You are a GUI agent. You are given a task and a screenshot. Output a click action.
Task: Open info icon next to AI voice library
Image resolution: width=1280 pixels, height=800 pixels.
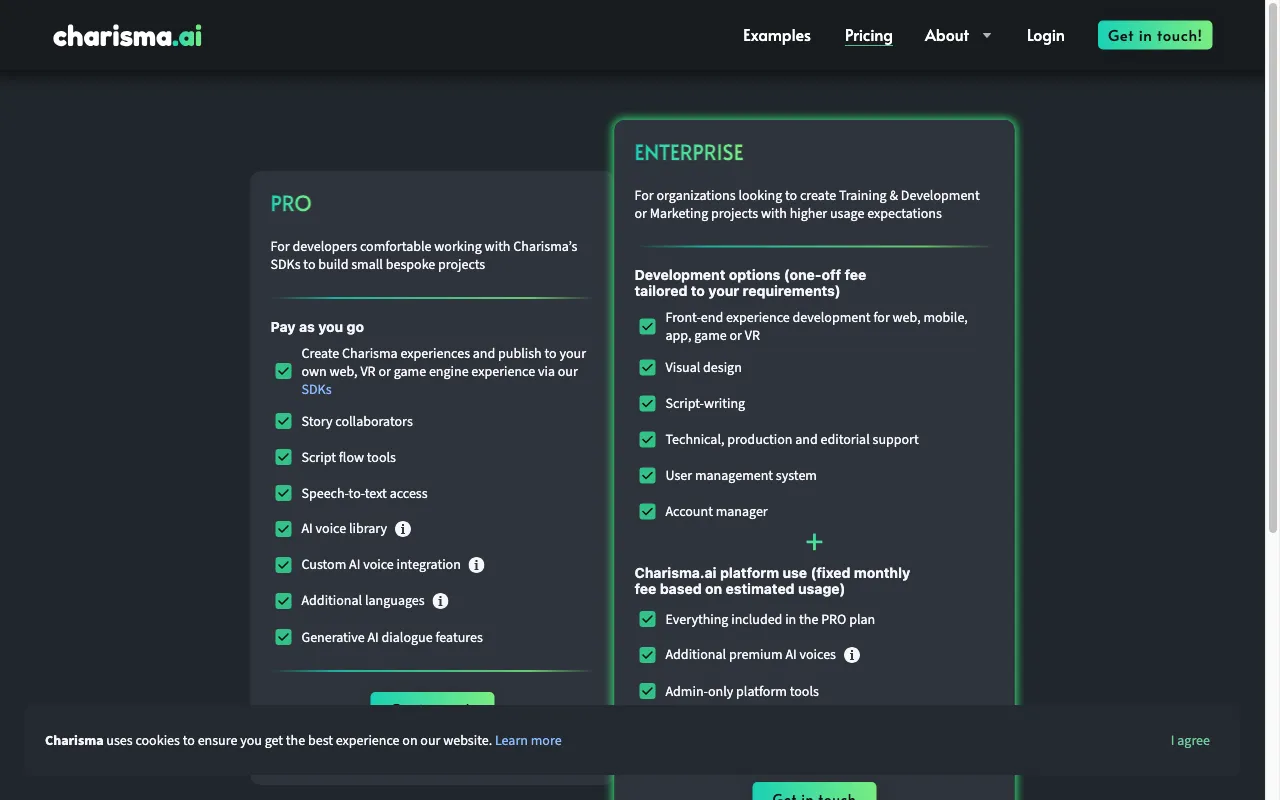403,529
